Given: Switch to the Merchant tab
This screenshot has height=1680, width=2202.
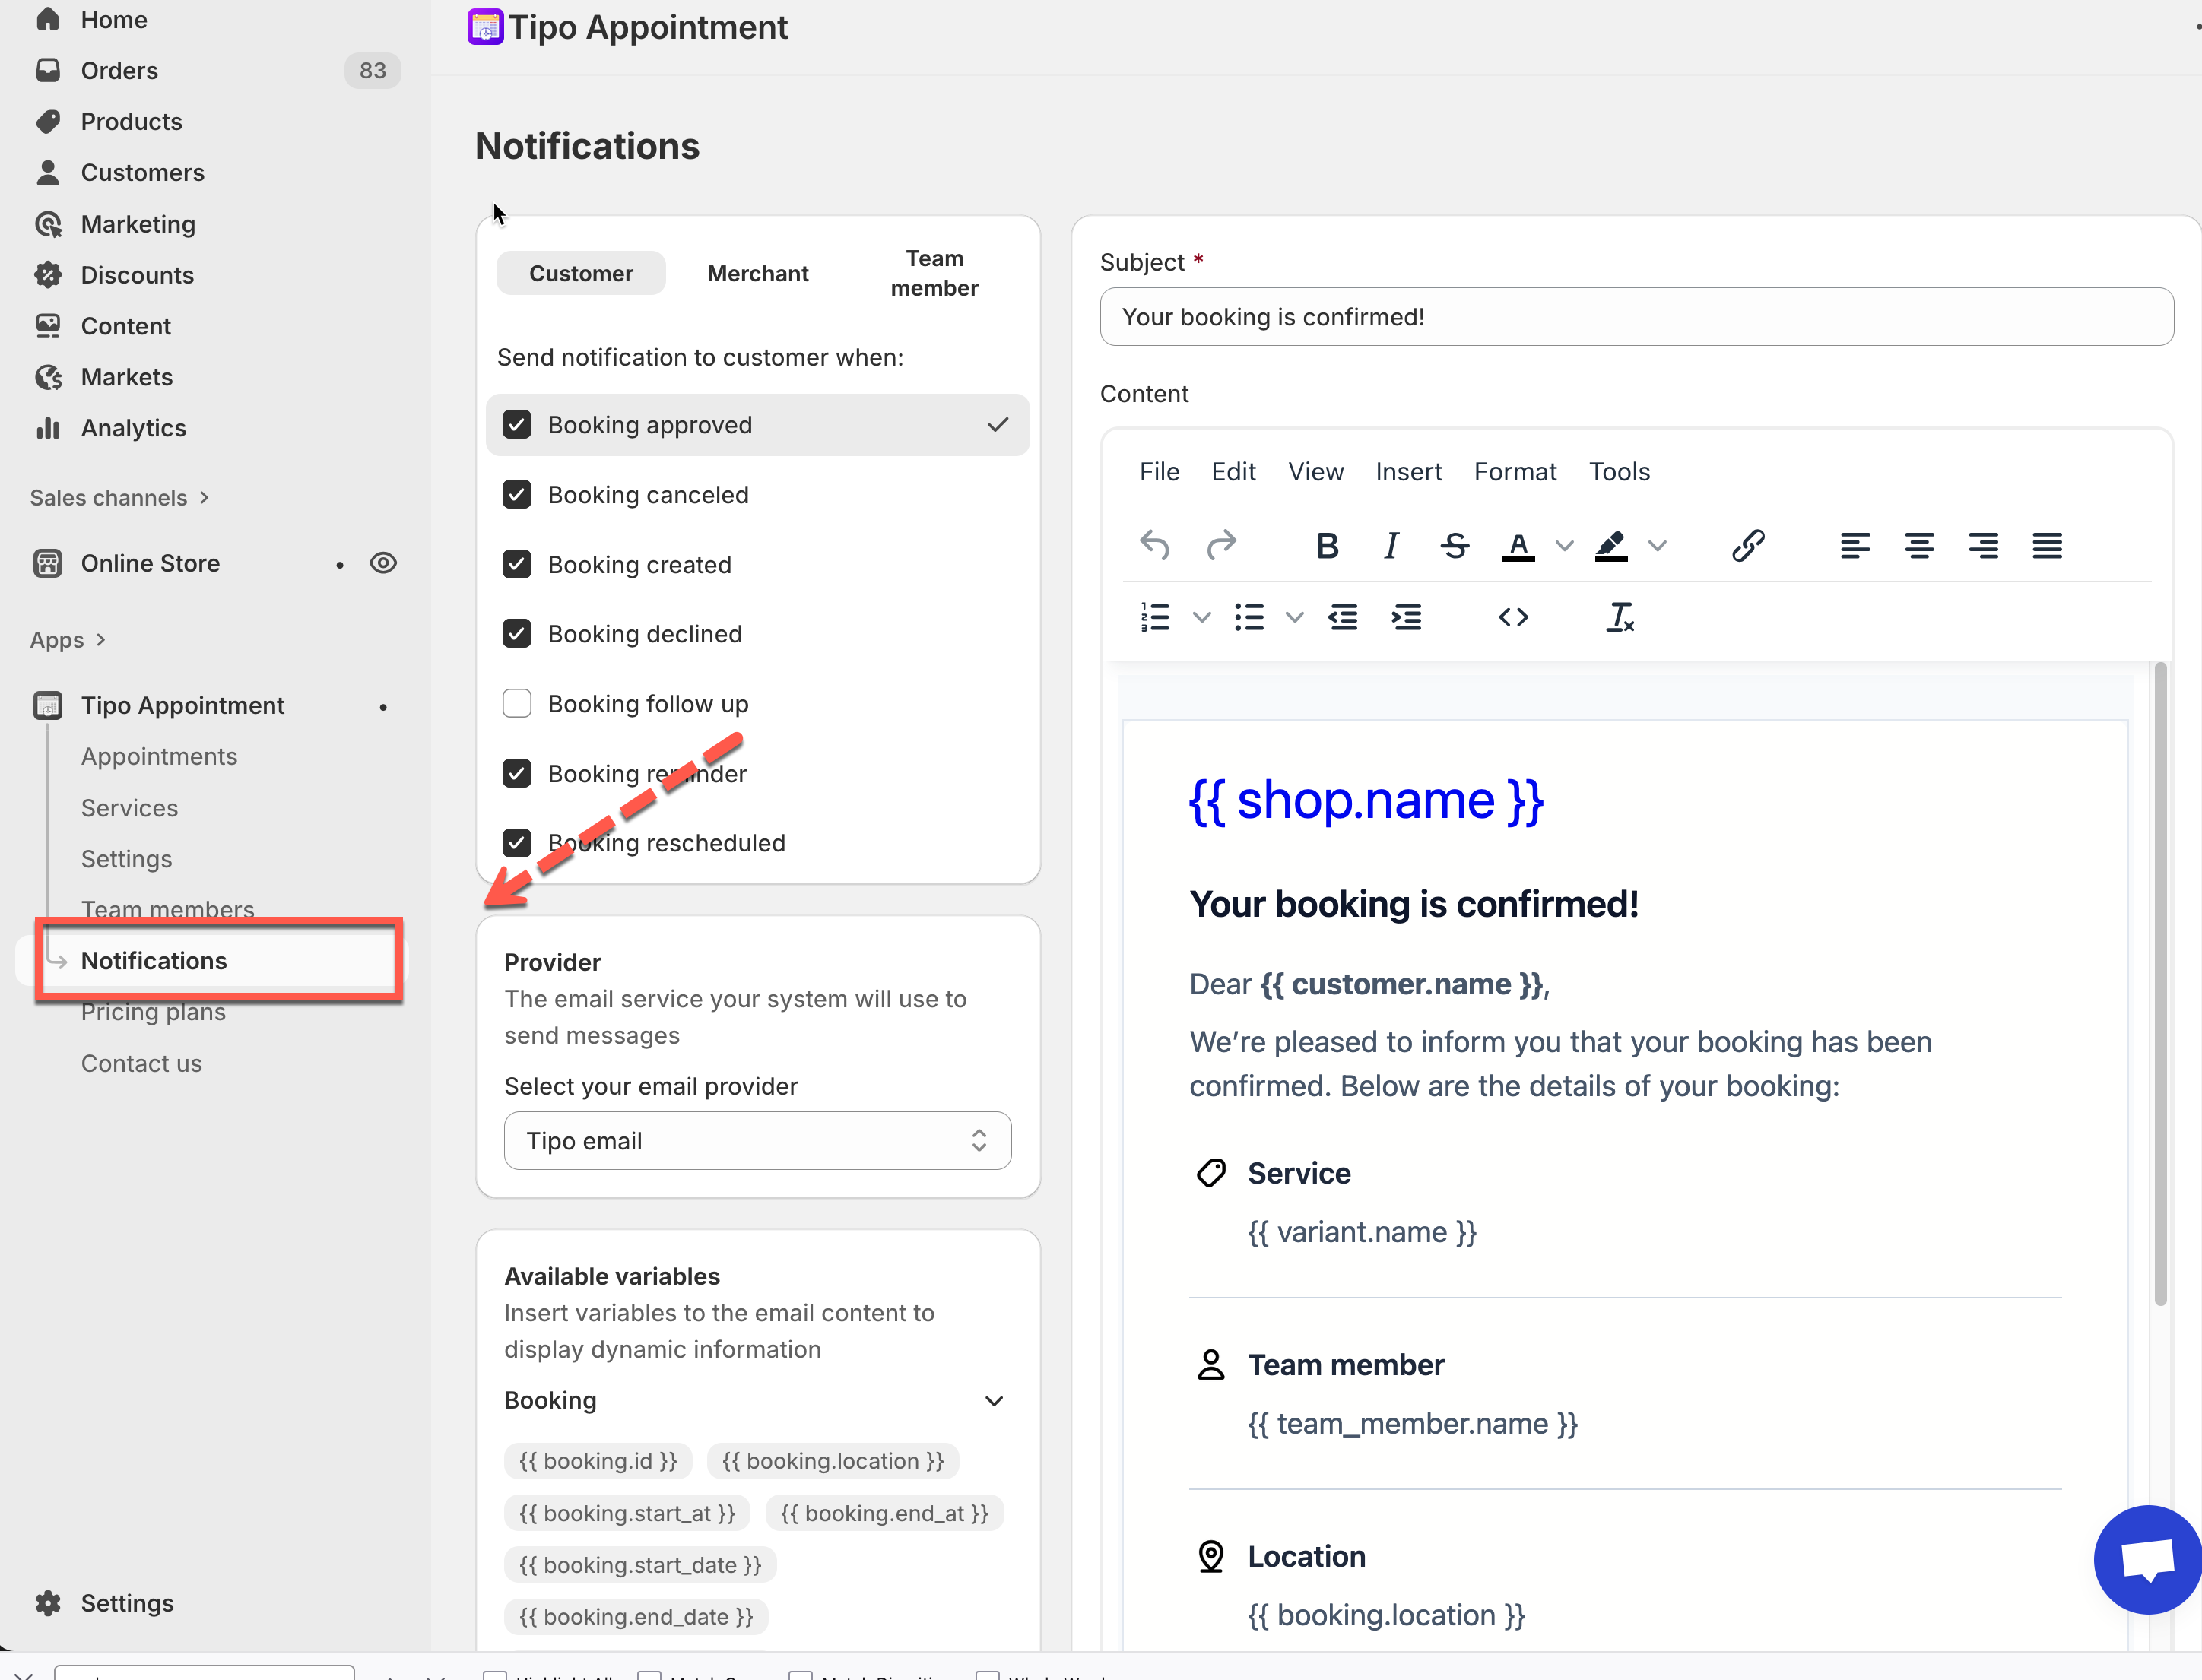Looking at the screenshot, I should 757,273.
